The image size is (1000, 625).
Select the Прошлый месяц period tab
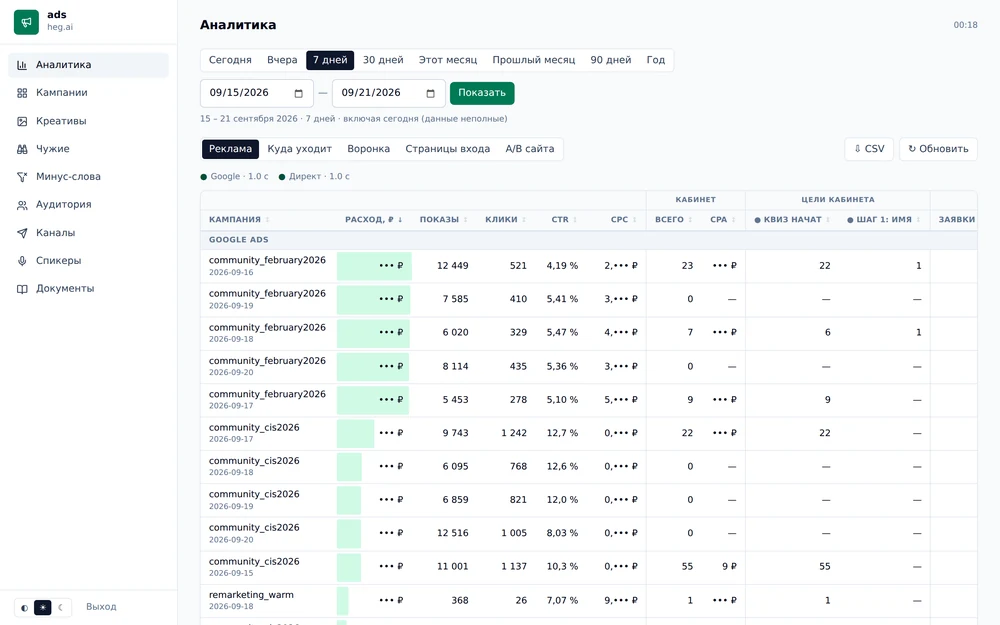click(x=534, y=60)
